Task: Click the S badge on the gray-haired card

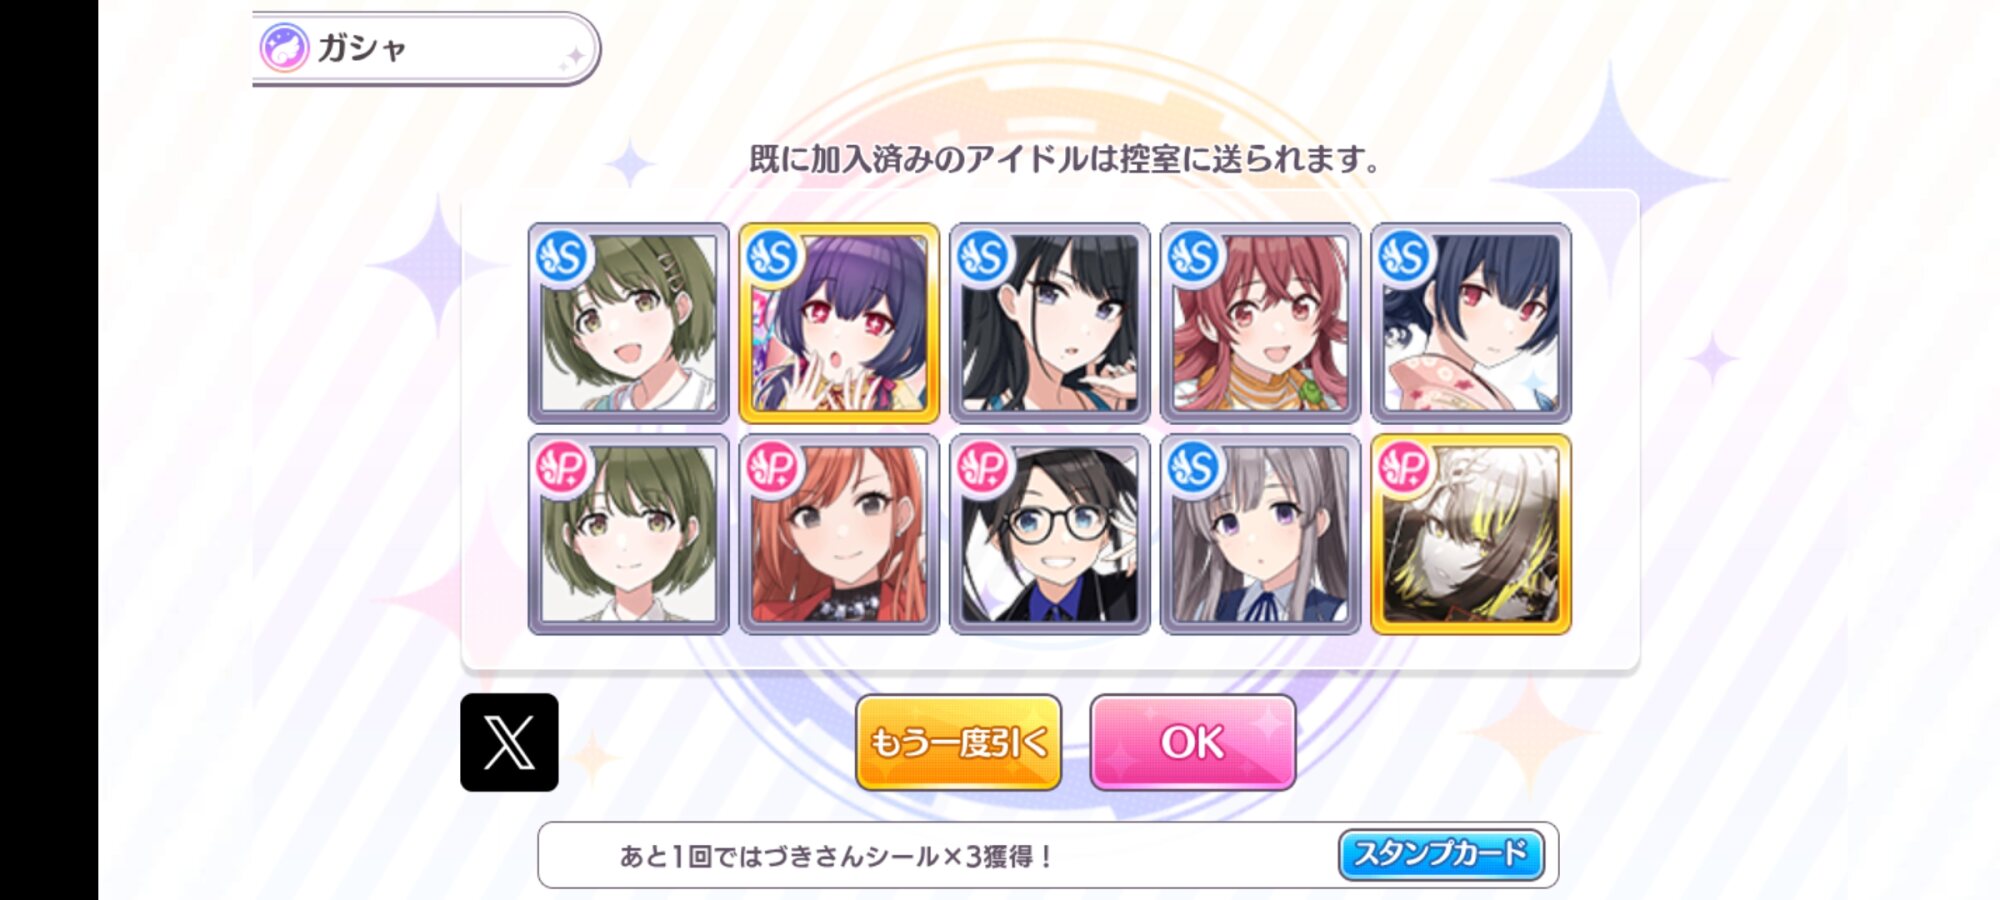Action: pos(1193,468)
